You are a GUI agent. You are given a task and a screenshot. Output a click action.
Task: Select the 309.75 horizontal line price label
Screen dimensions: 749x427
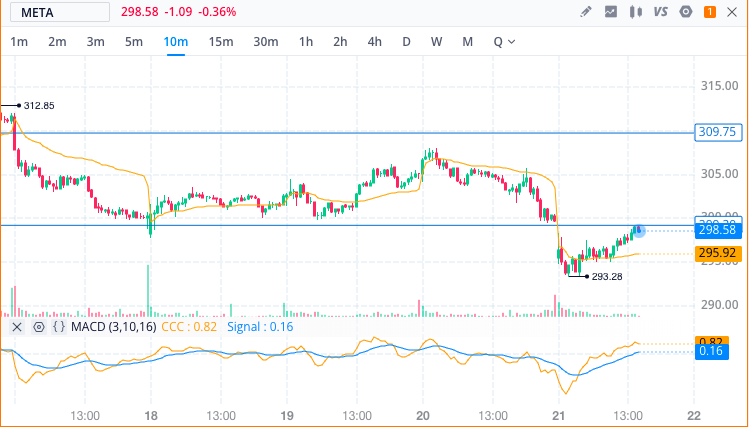pos(718,132)
